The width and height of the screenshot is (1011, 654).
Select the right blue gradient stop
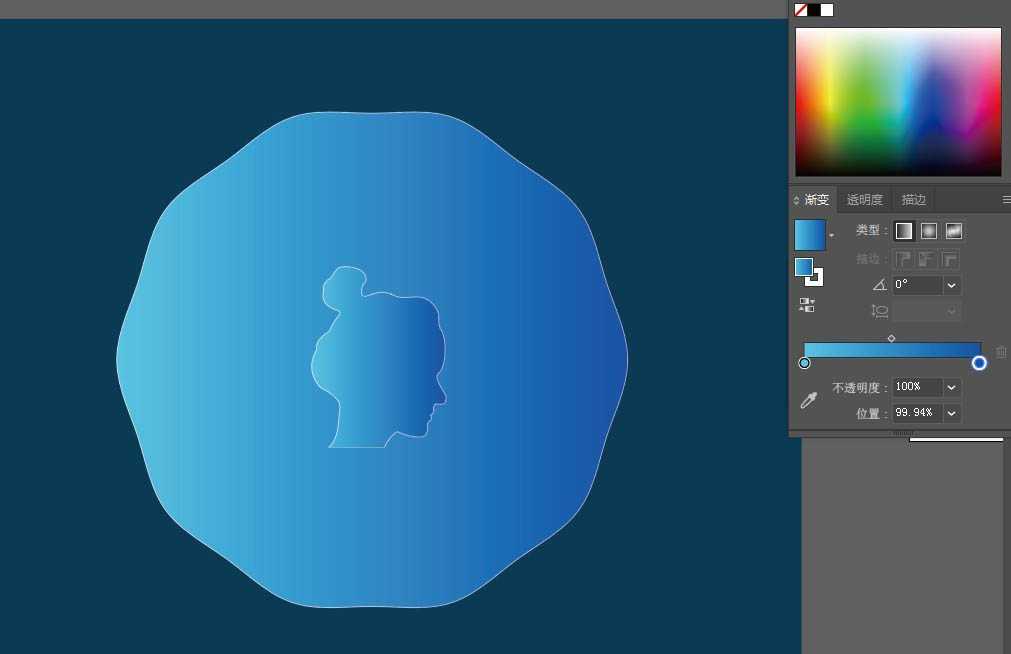click(x=979, y=363)
